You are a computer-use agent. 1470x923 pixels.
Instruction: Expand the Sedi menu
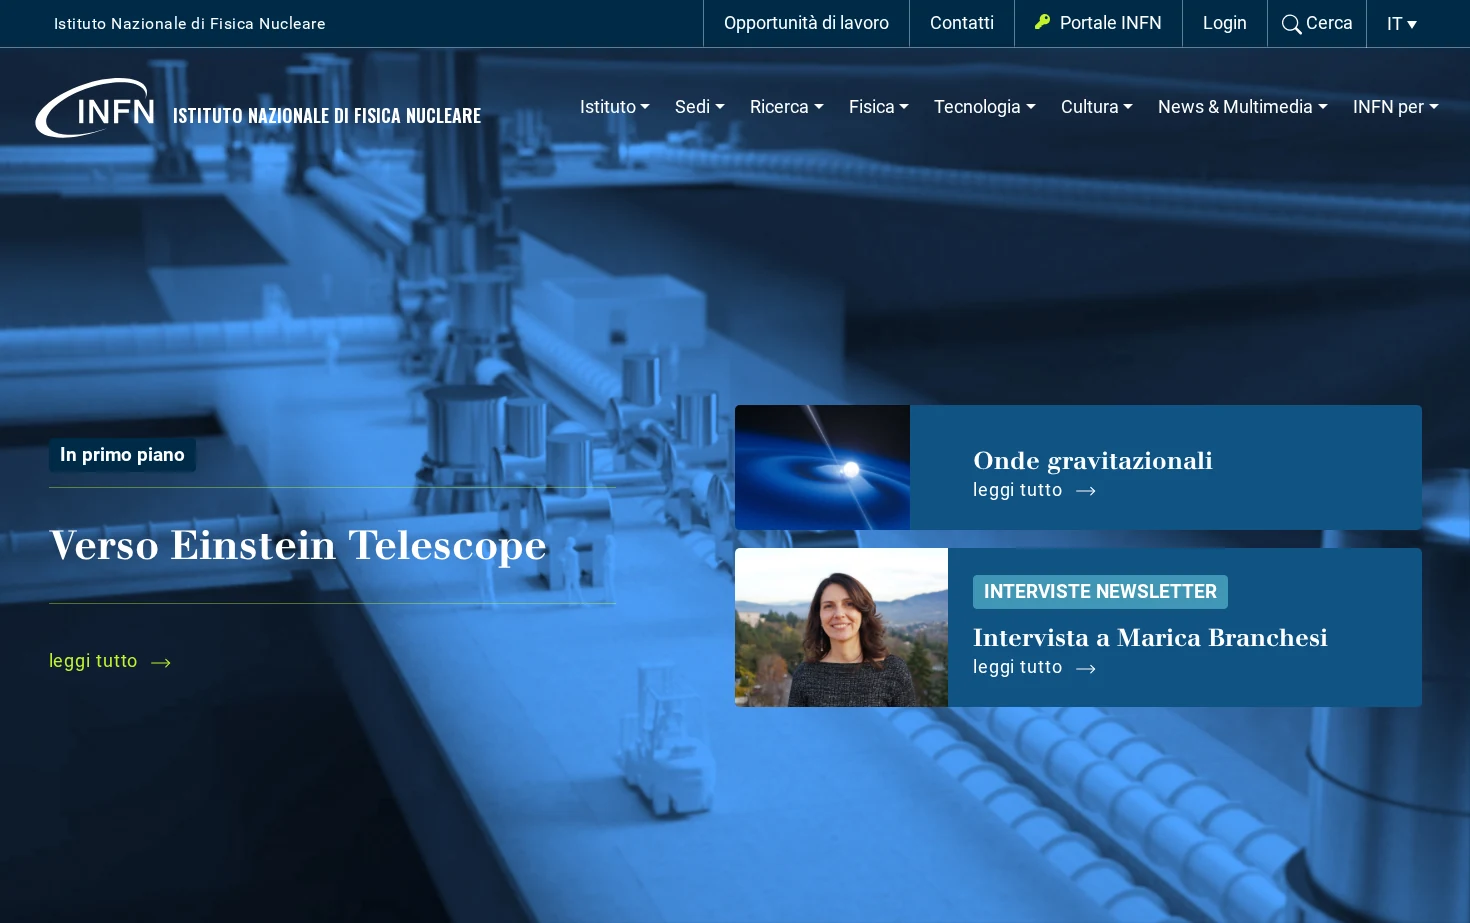click(699, 107)
